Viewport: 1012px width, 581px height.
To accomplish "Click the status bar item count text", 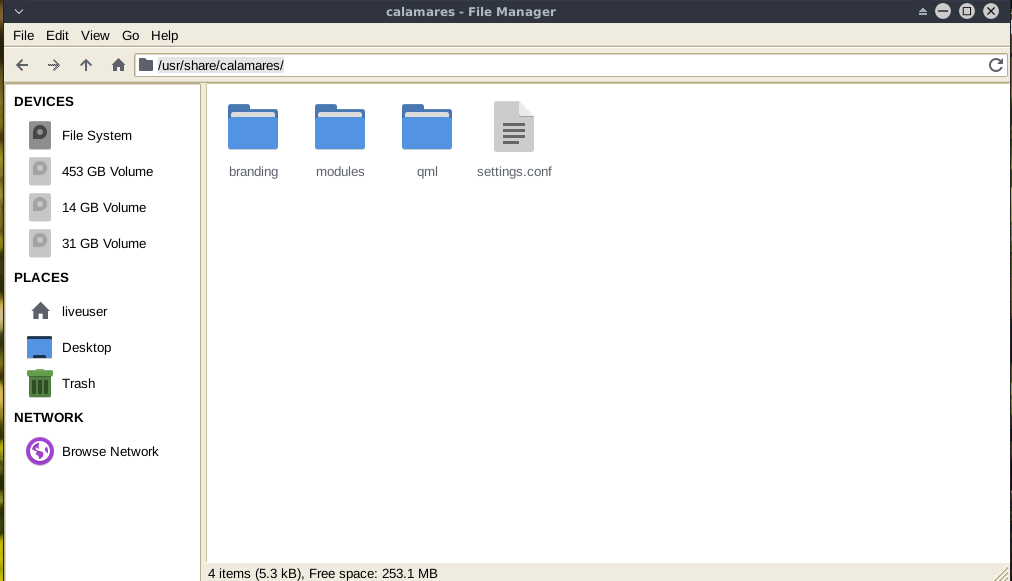I will coord(323,573).
